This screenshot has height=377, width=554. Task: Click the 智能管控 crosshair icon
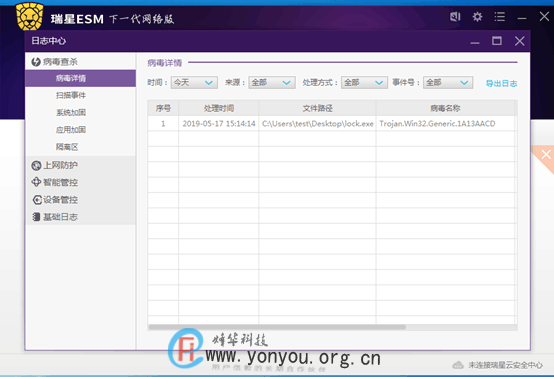[36, 182]
